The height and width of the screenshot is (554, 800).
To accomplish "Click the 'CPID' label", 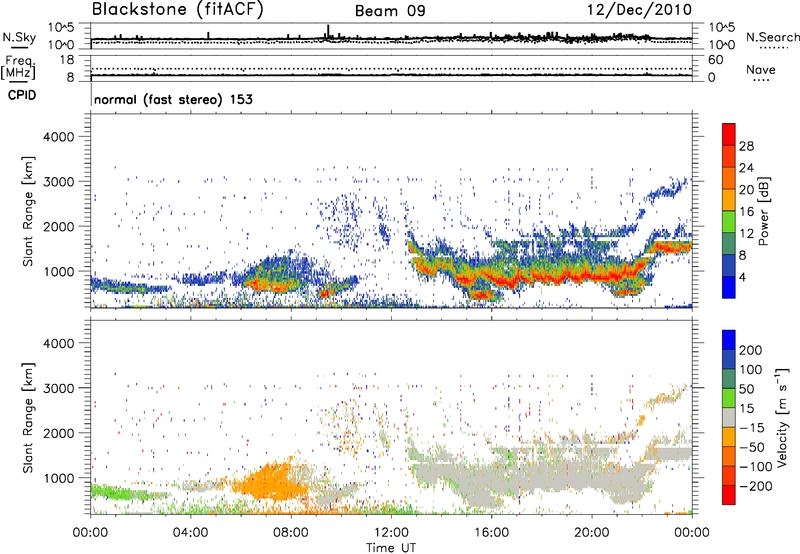I will coord(22,95).
